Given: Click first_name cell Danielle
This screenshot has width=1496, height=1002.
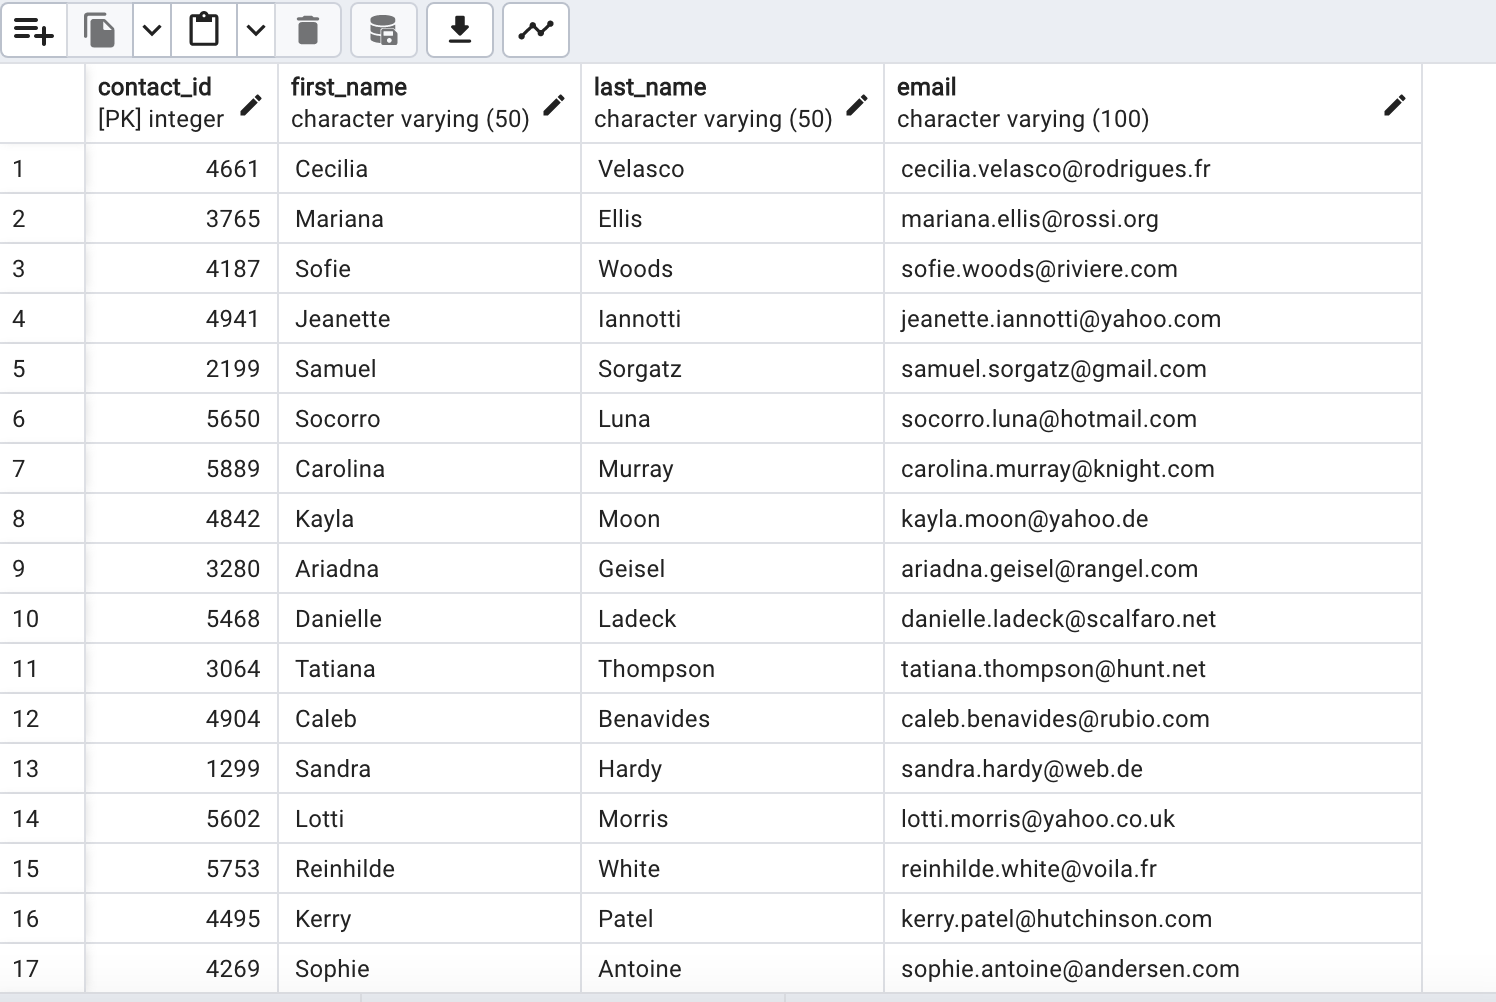Looking at the screenshot, I should click(x=430, y=619).
